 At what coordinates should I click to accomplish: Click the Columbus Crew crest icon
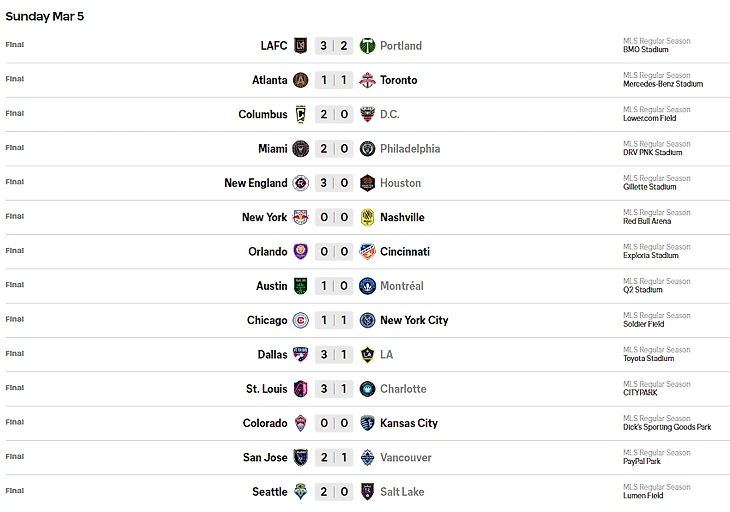300,114
